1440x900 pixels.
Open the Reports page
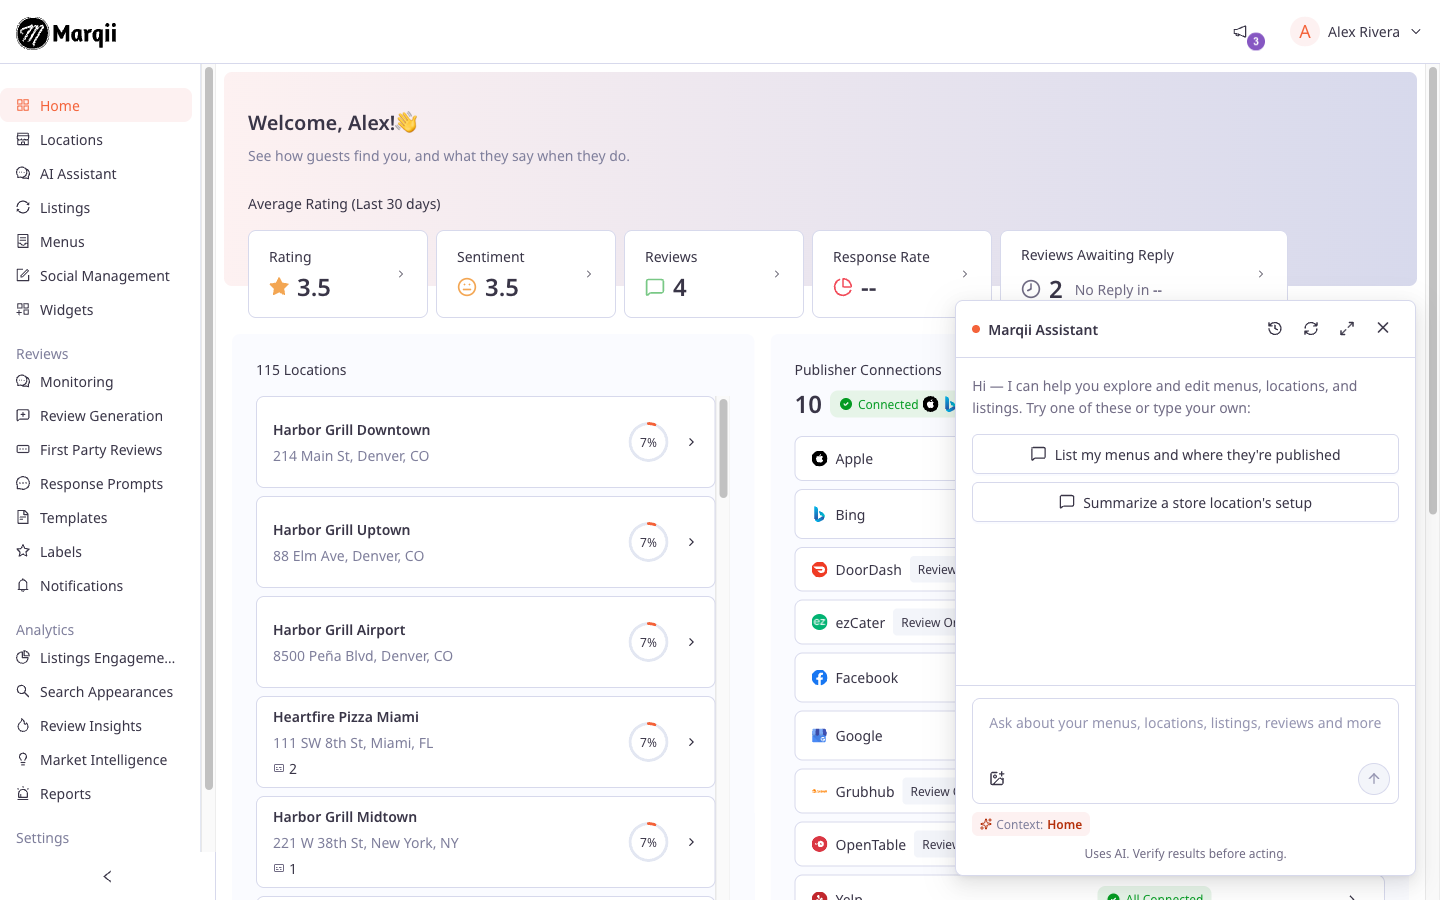[96, 794]
